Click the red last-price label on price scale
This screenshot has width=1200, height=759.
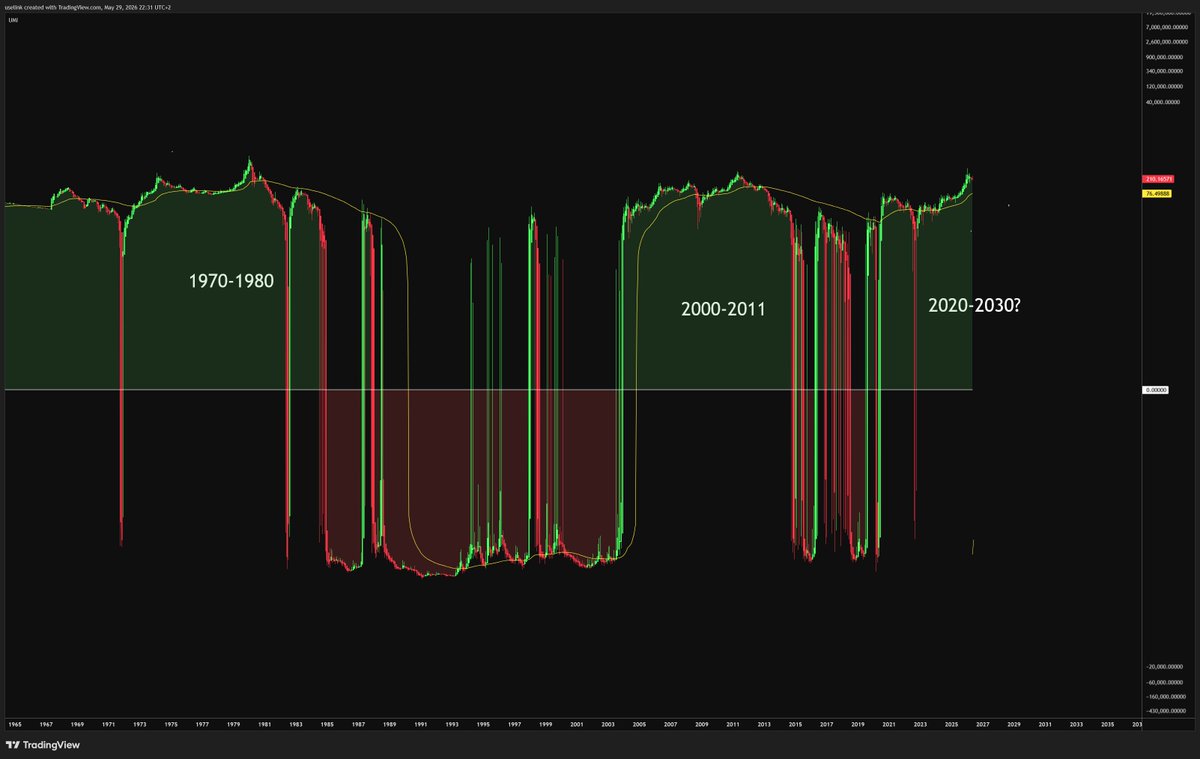1157,179
